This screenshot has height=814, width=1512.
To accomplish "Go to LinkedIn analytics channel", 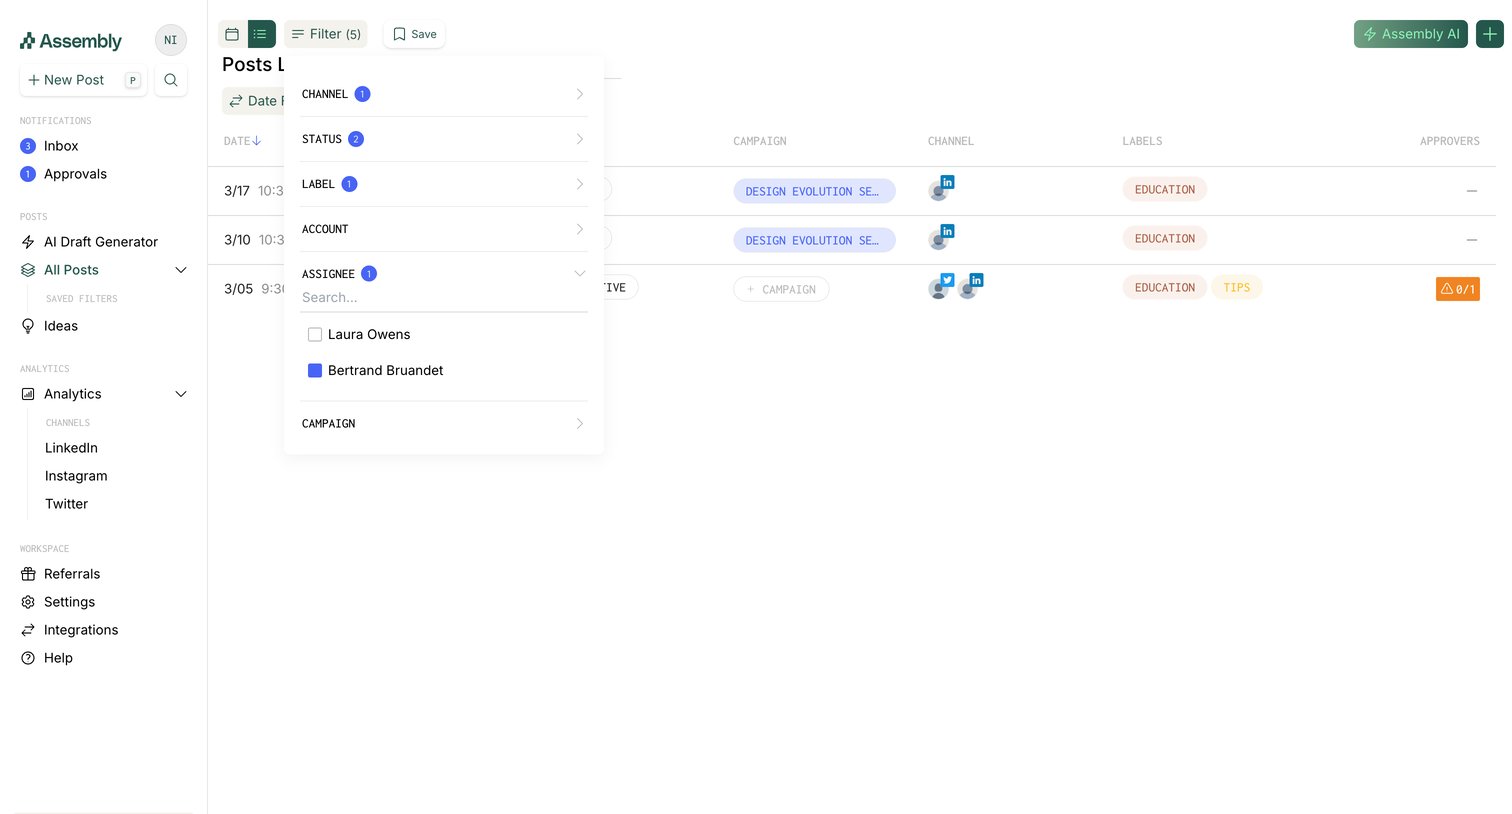I will click(71, 448).
